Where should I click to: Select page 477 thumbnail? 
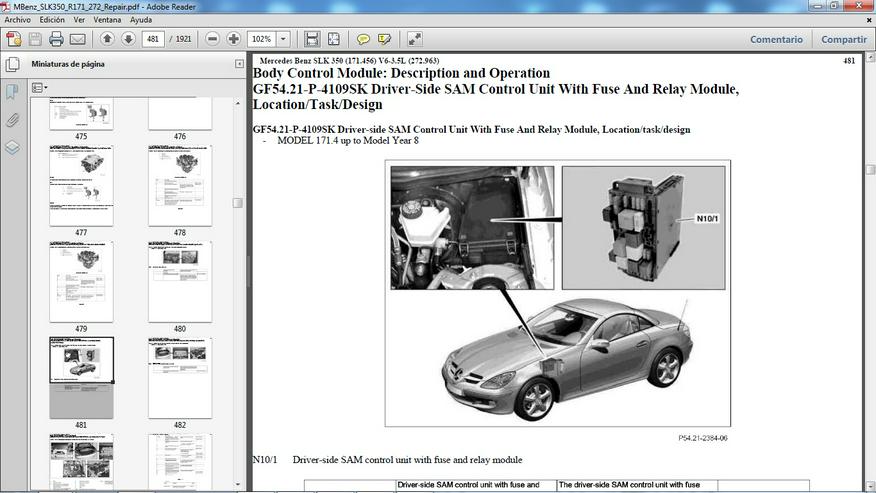click(x=81, y=186)
